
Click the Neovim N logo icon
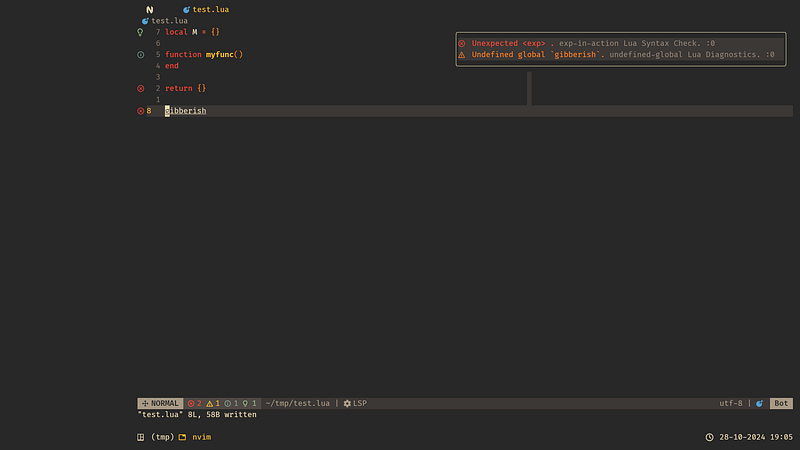point(149,10)
